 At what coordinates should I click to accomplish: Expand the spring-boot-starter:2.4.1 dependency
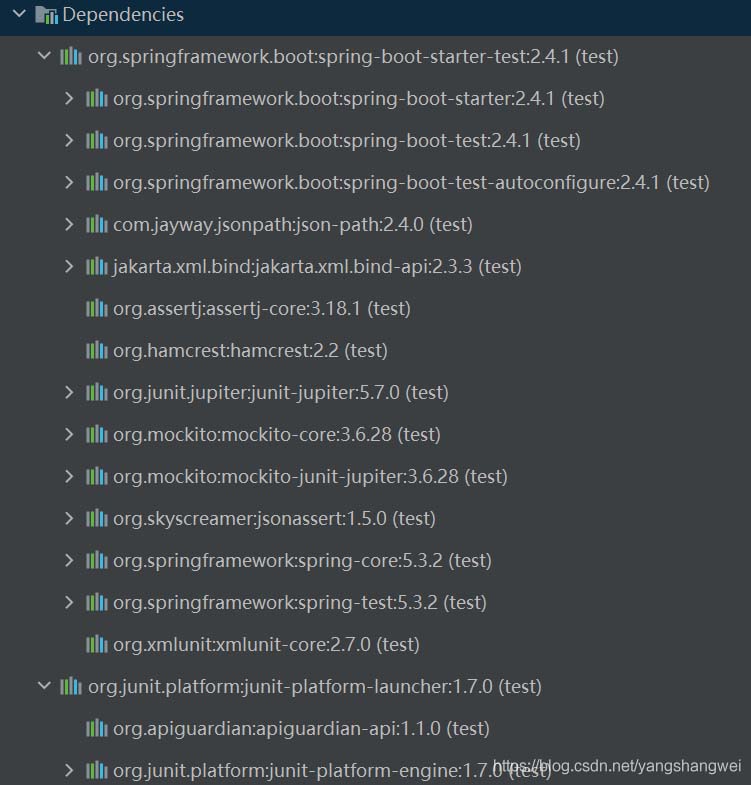click(x=69, y=98)
